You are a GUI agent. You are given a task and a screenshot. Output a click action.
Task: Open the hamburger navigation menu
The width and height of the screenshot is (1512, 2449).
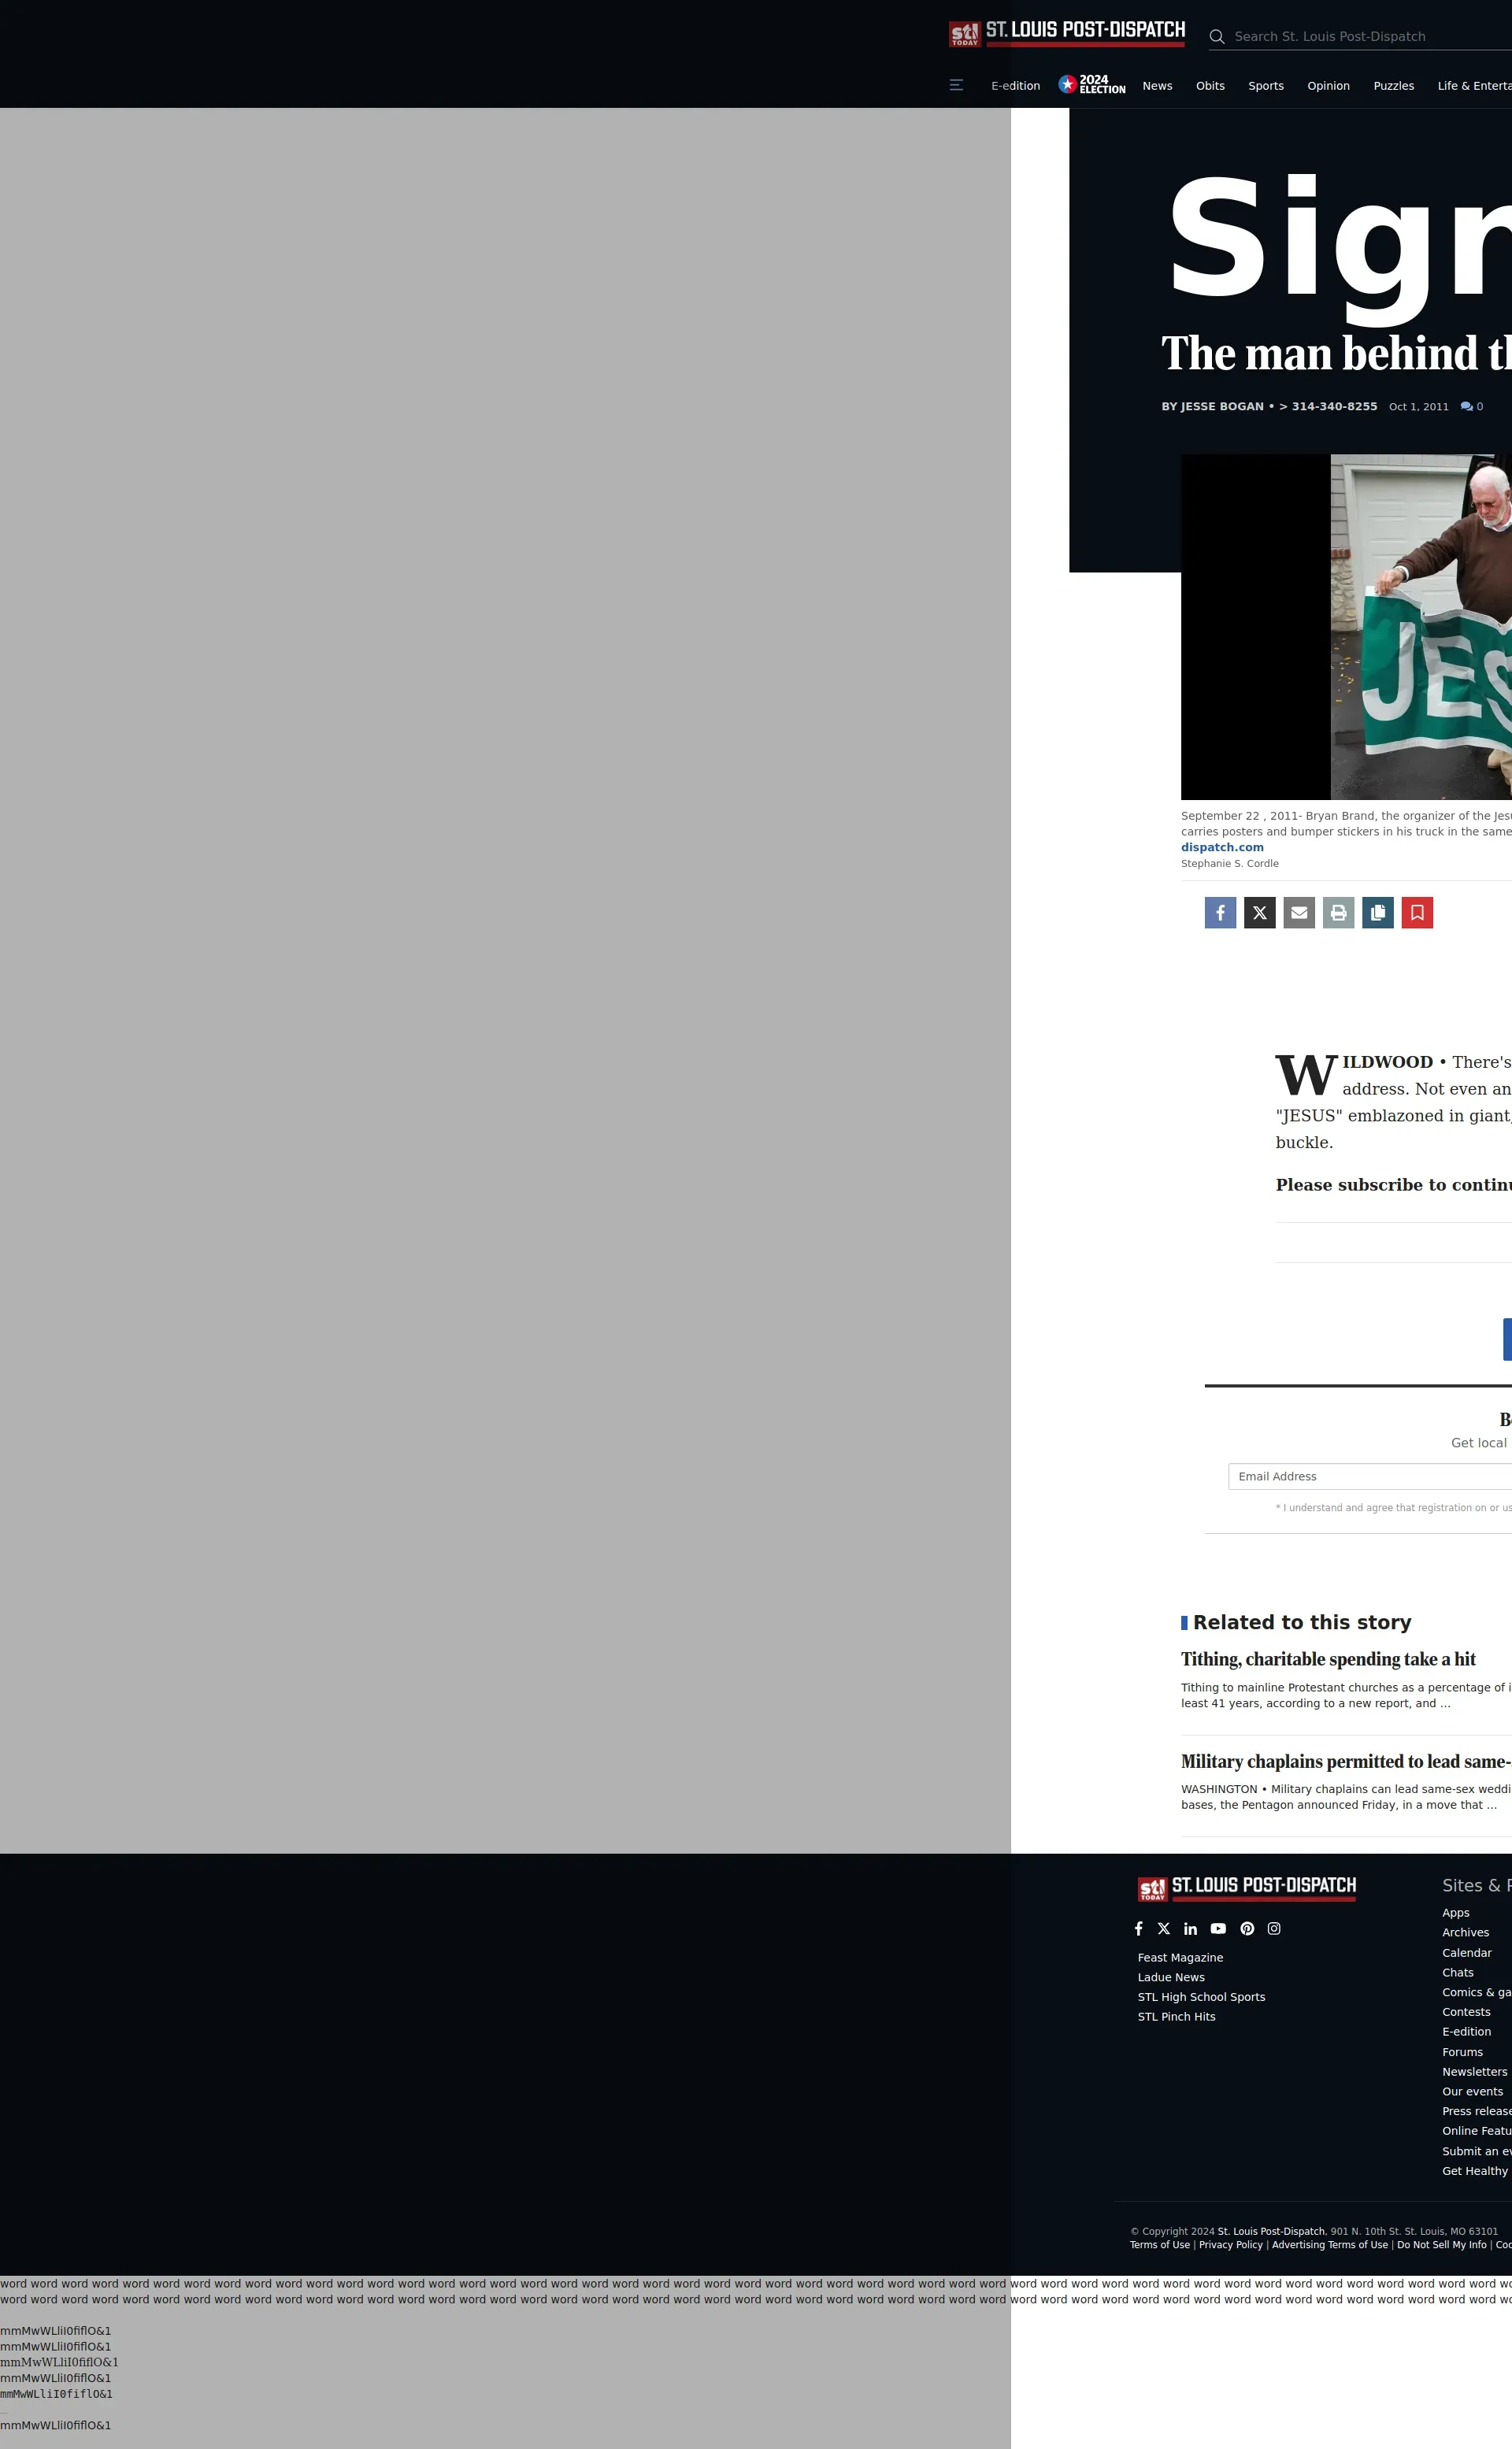(x=956, y=86)
